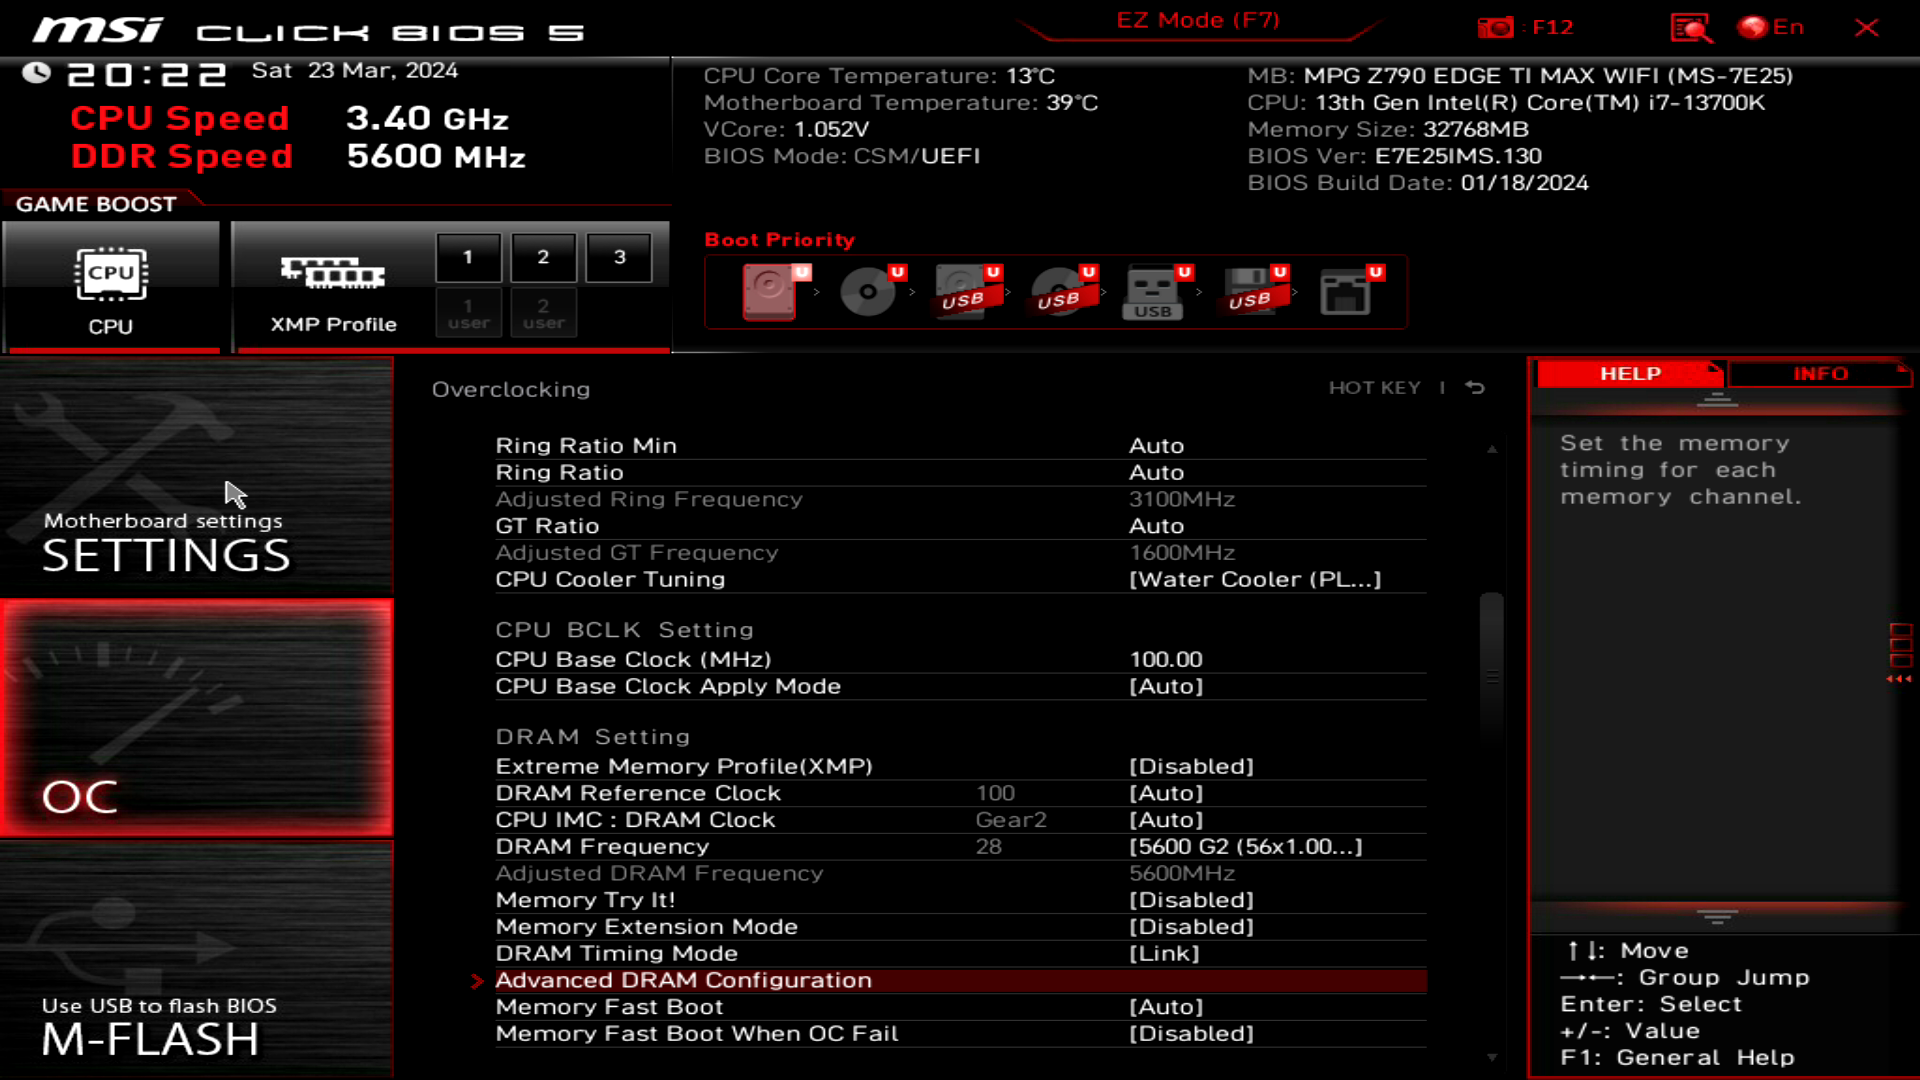This screenshot has height=1080, width=1920.
Task: Open Memory Extension Mode dropdown
Action: [x=1191, y=928]
